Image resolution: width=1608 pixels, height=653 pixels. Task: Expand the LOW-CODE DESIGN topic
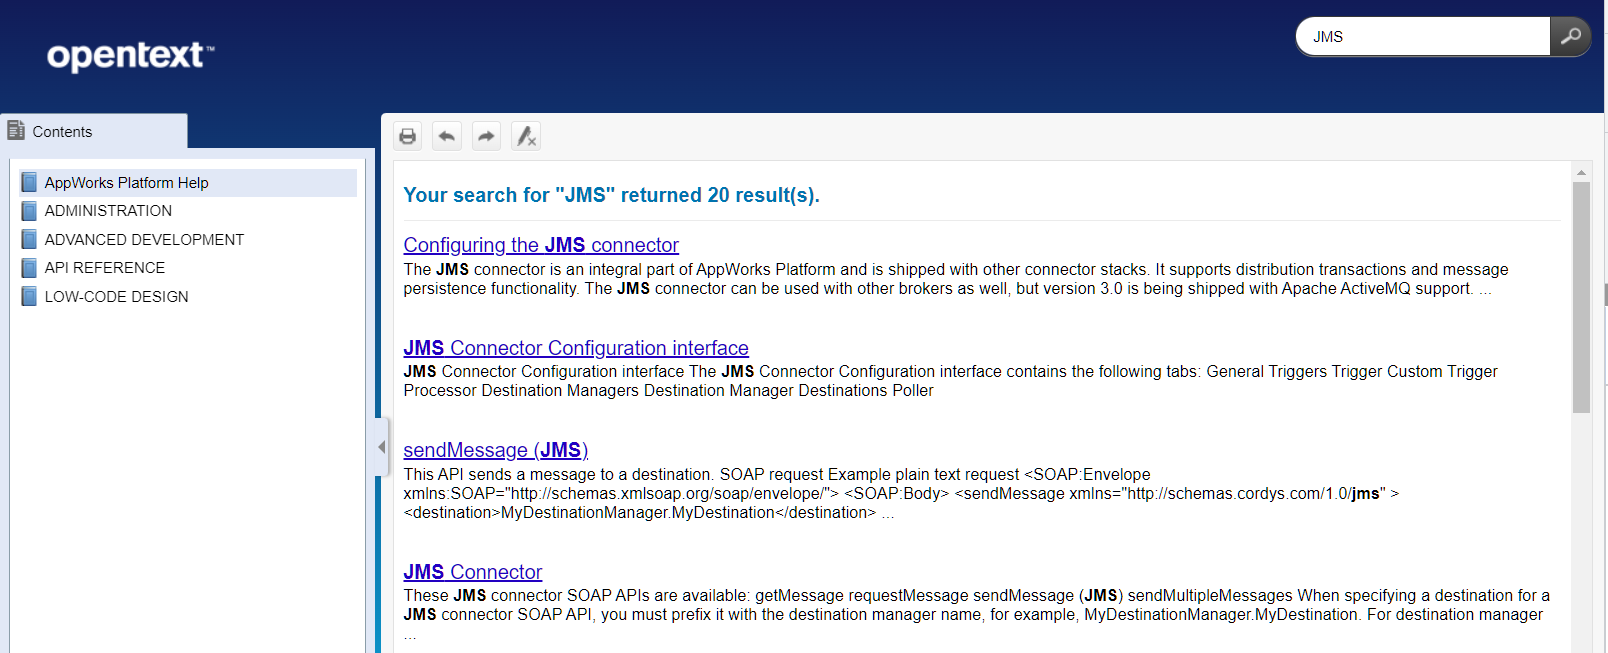(116, 297)
